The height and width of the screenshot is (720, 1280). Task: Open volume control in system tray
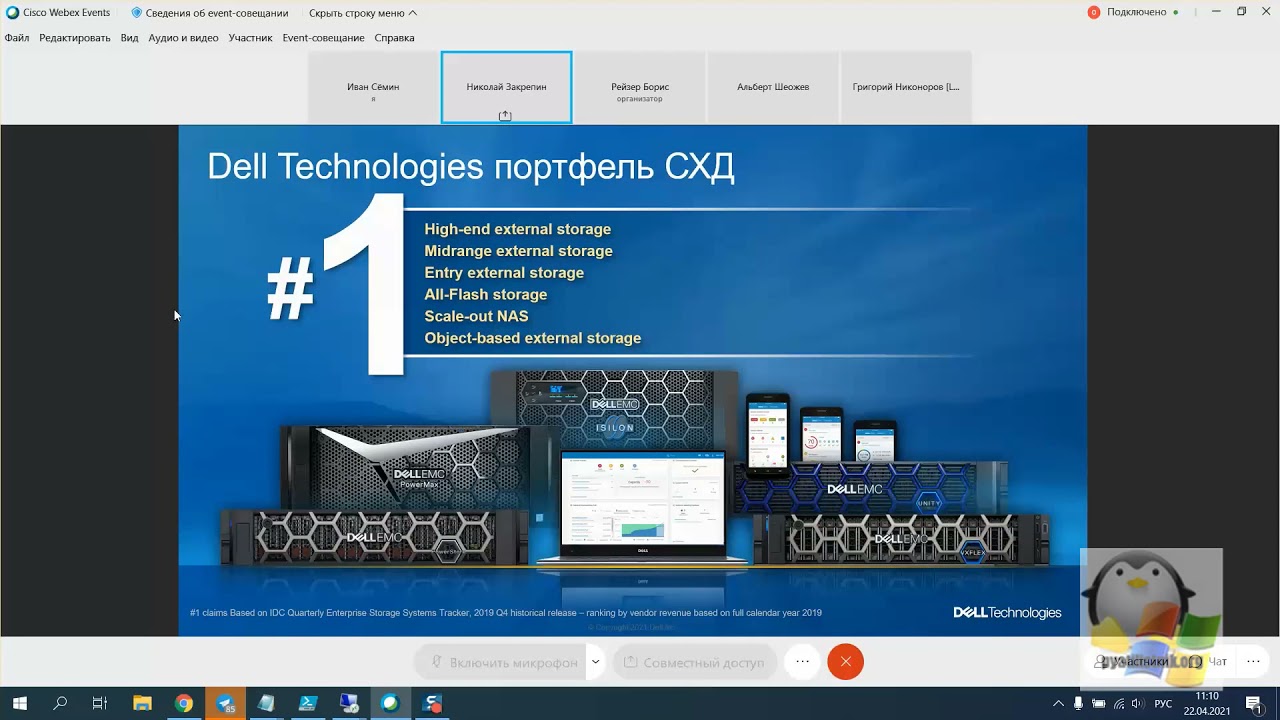point(1137,703)
